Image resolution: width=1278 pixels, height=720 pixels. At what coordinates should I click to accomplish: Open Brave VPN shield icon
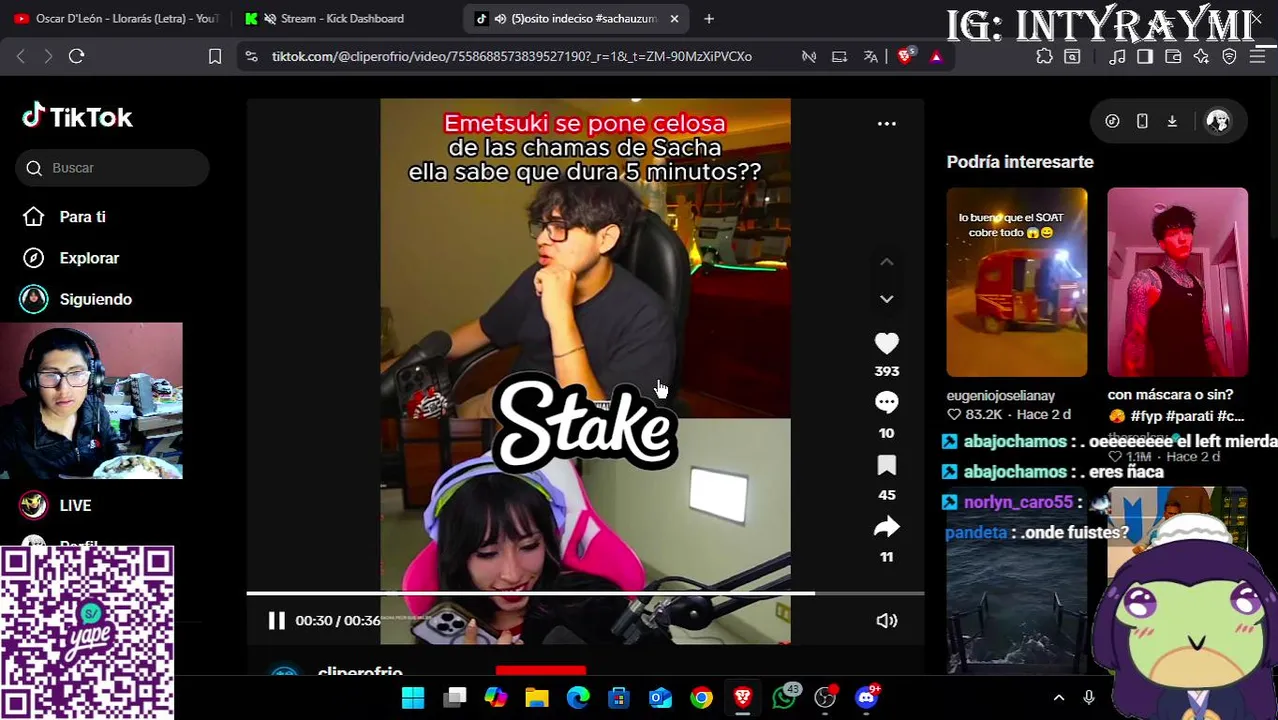click(x=1229, y=57)
